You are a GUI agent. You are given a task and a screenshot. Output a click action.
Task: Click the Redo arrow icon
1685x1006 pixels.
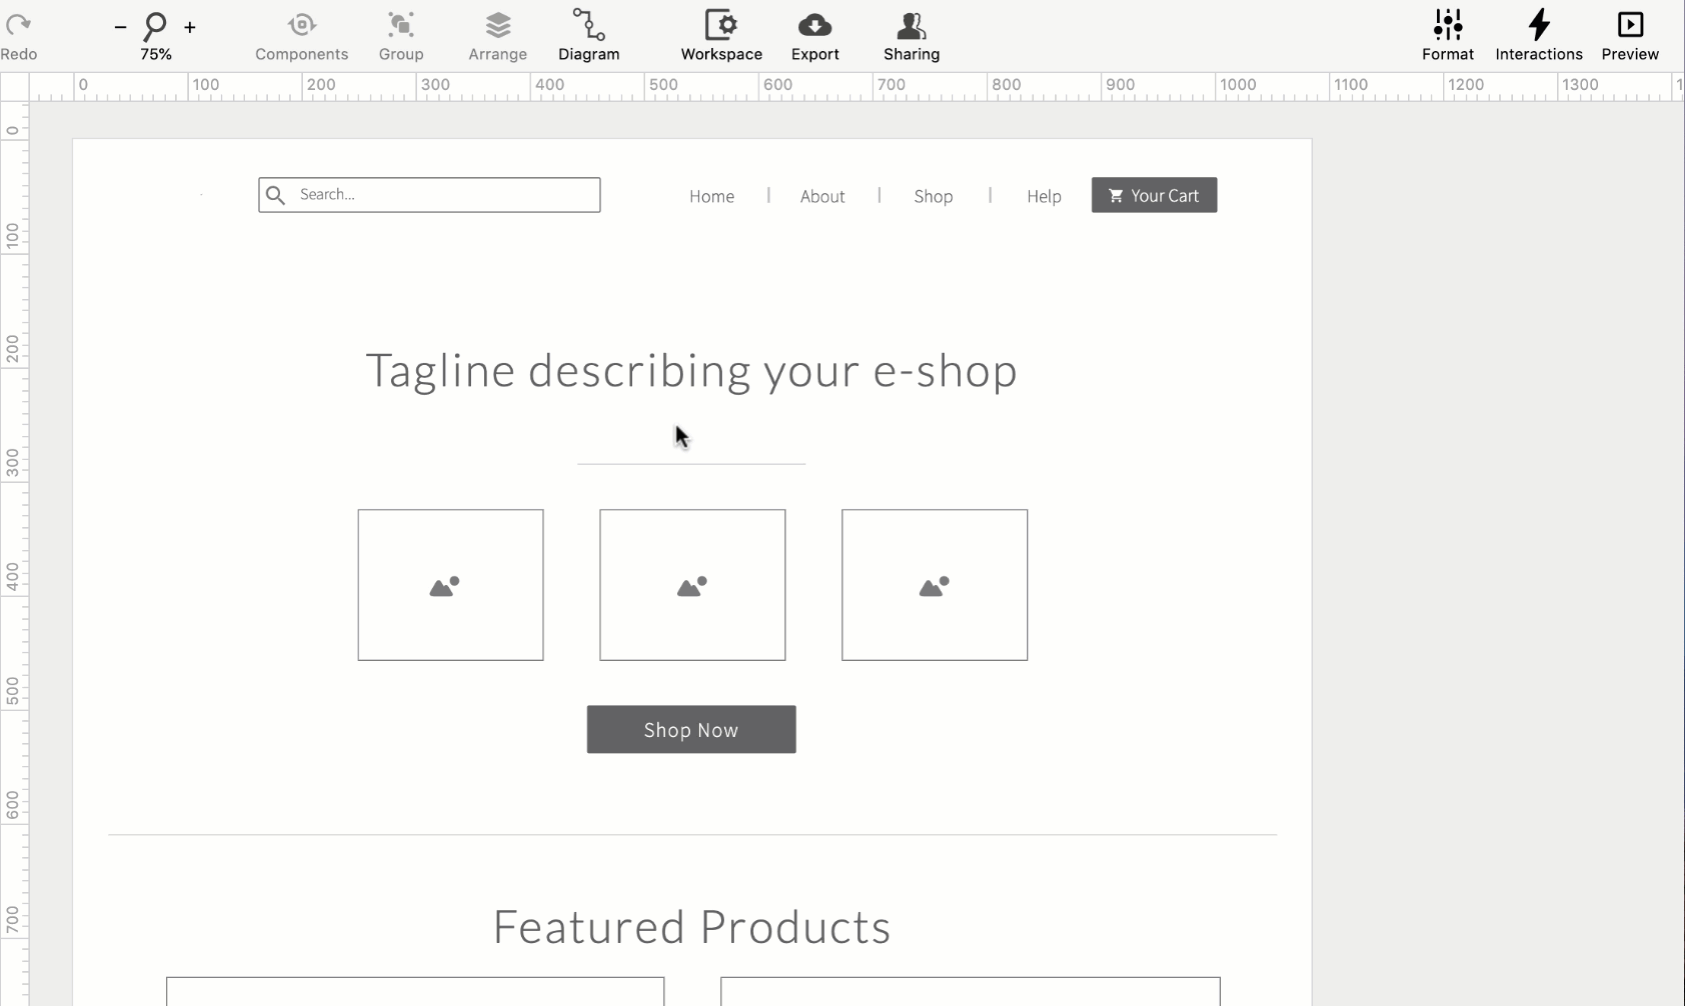point(18,25)
